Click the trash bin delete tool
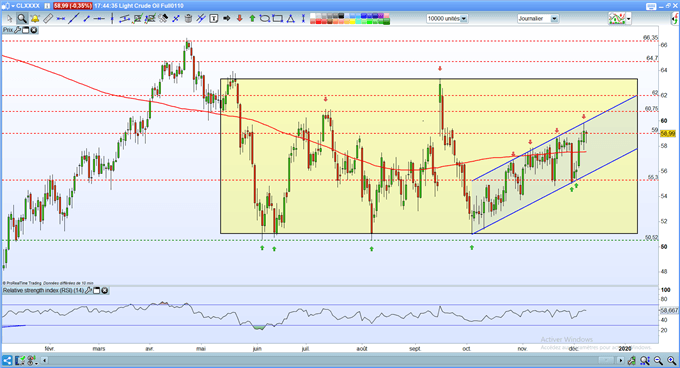This screenshot has width=680, height=368. (188, 19)
